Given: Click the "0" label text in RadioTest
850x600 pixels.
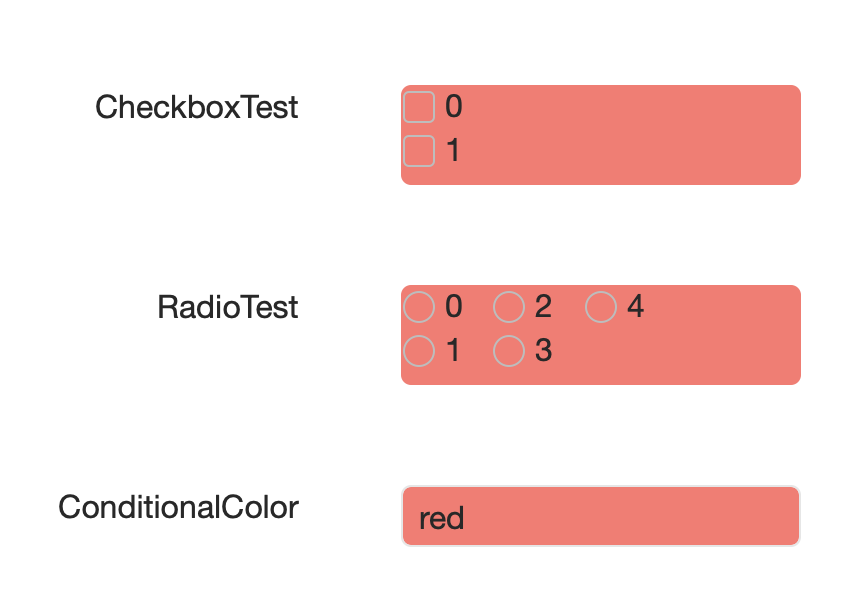Looking at the screenshot, I should click(454, 307).
